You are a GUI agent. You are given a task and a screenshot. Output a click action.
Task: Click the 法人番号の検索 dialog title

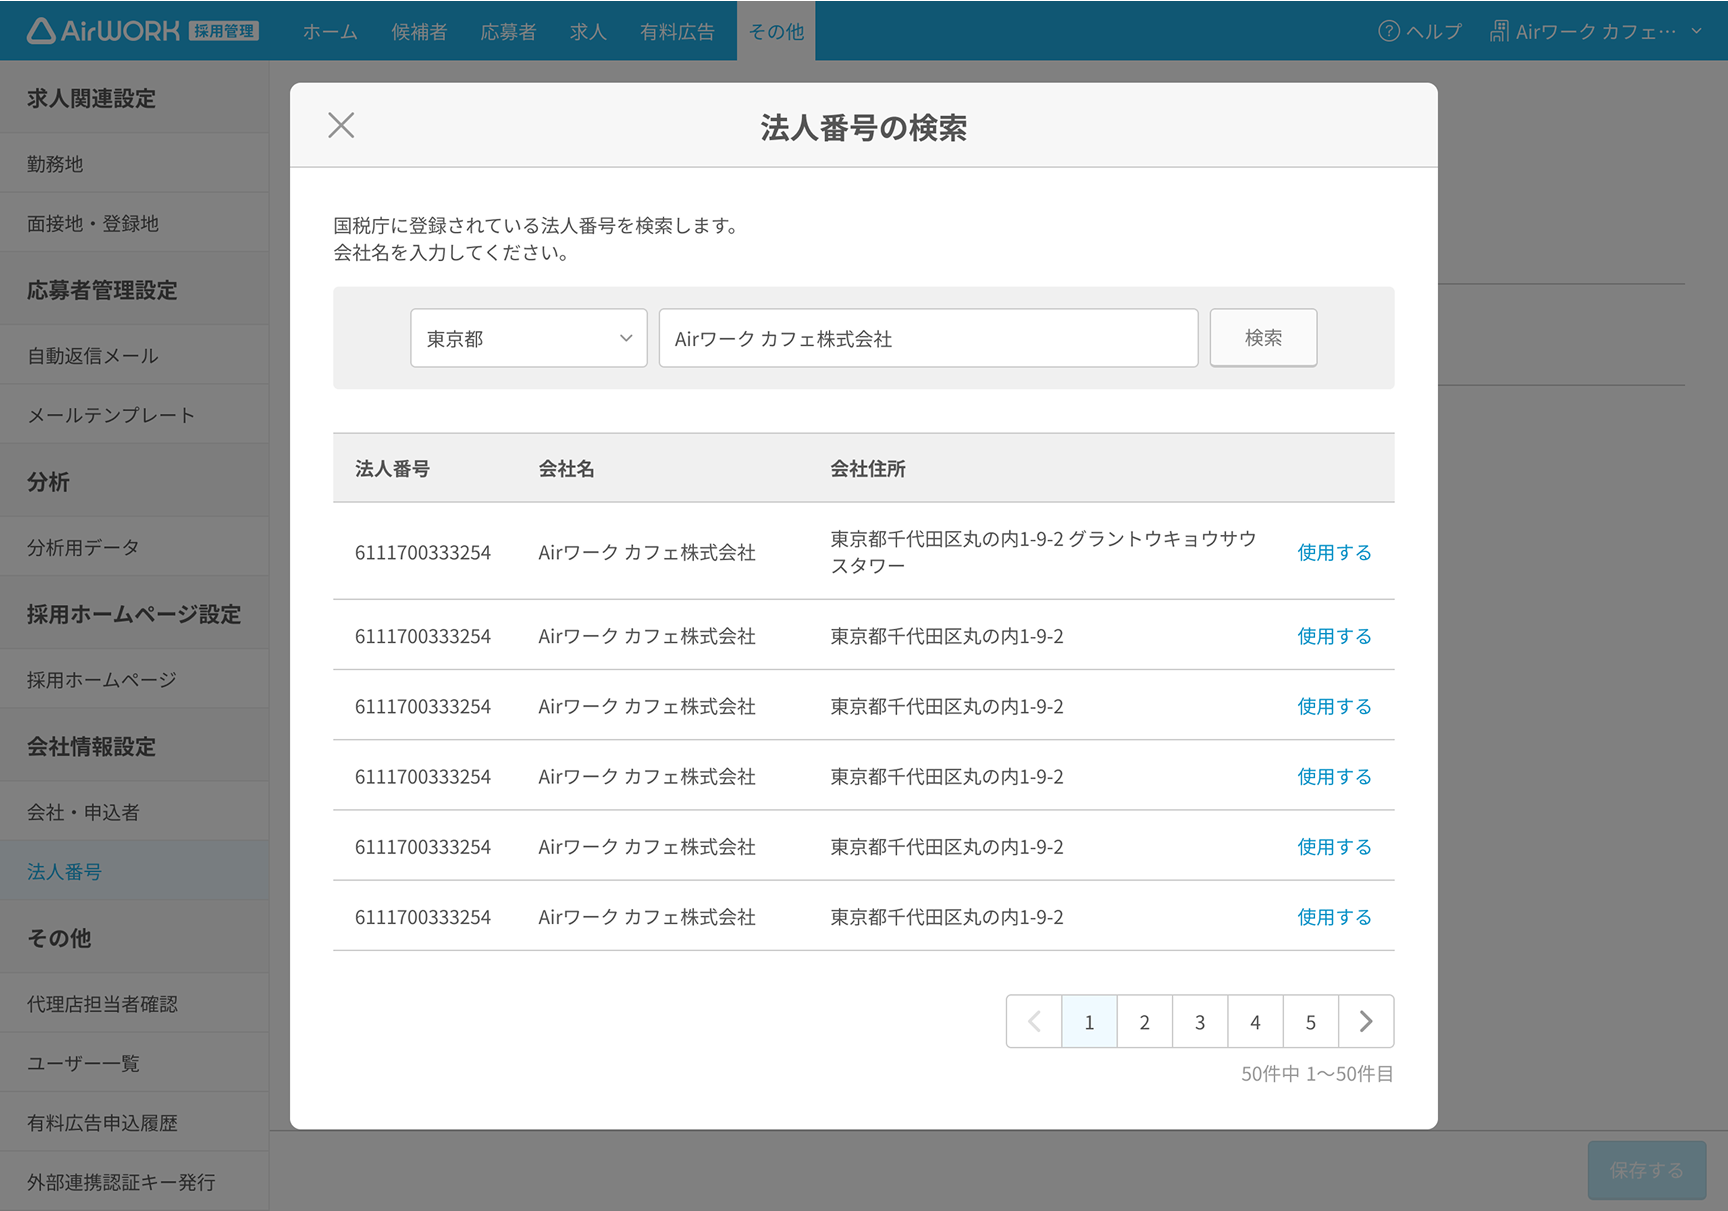coord(863,127)
